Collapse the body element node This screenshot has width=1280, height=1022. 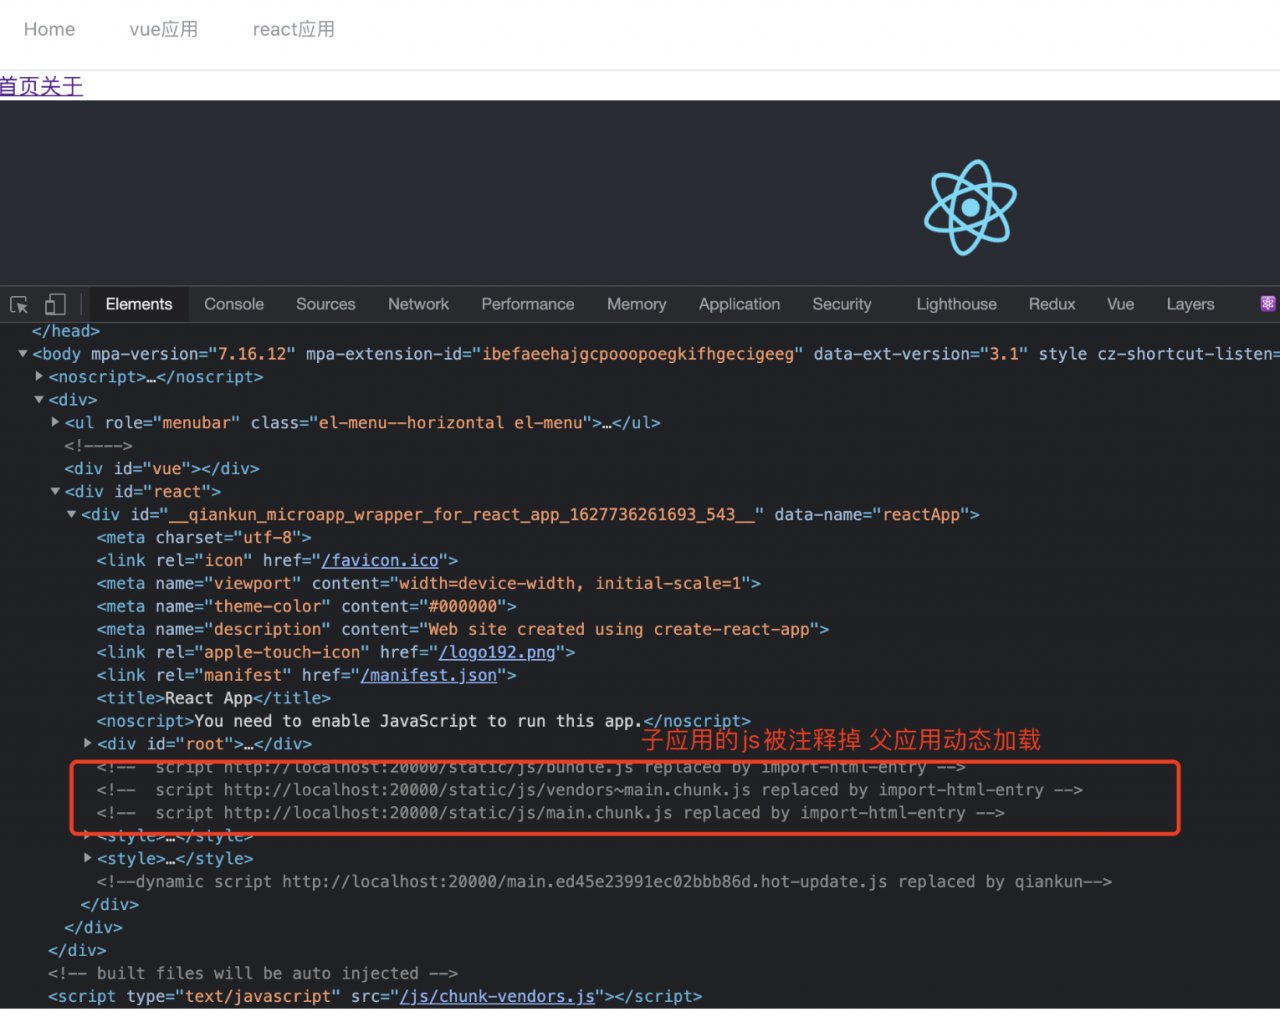pyautogui.click(x=23, y=354)
